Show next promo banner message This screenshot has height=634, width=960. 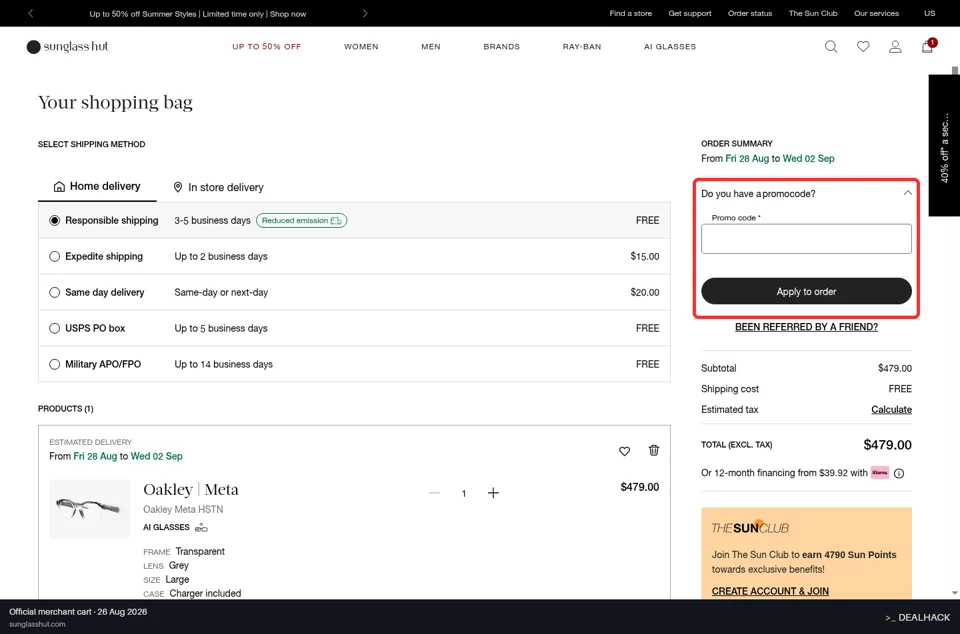point(366,13)
